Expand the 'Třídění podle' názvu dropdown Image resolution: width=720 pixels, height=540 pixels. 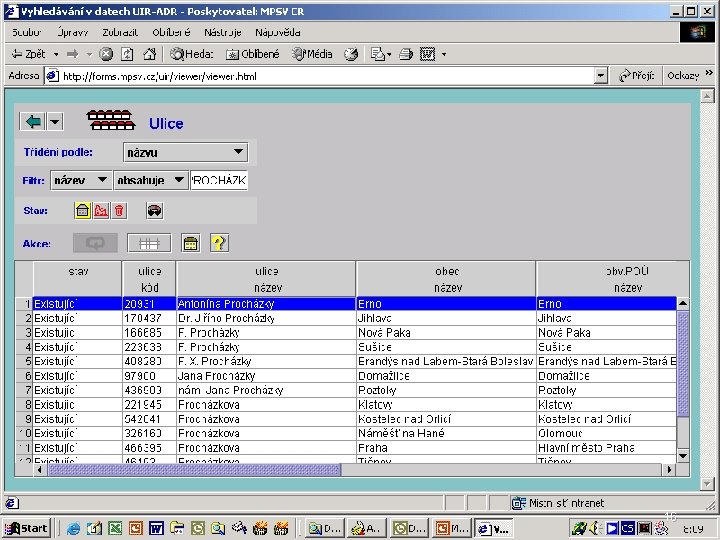[x=238, y=152]
